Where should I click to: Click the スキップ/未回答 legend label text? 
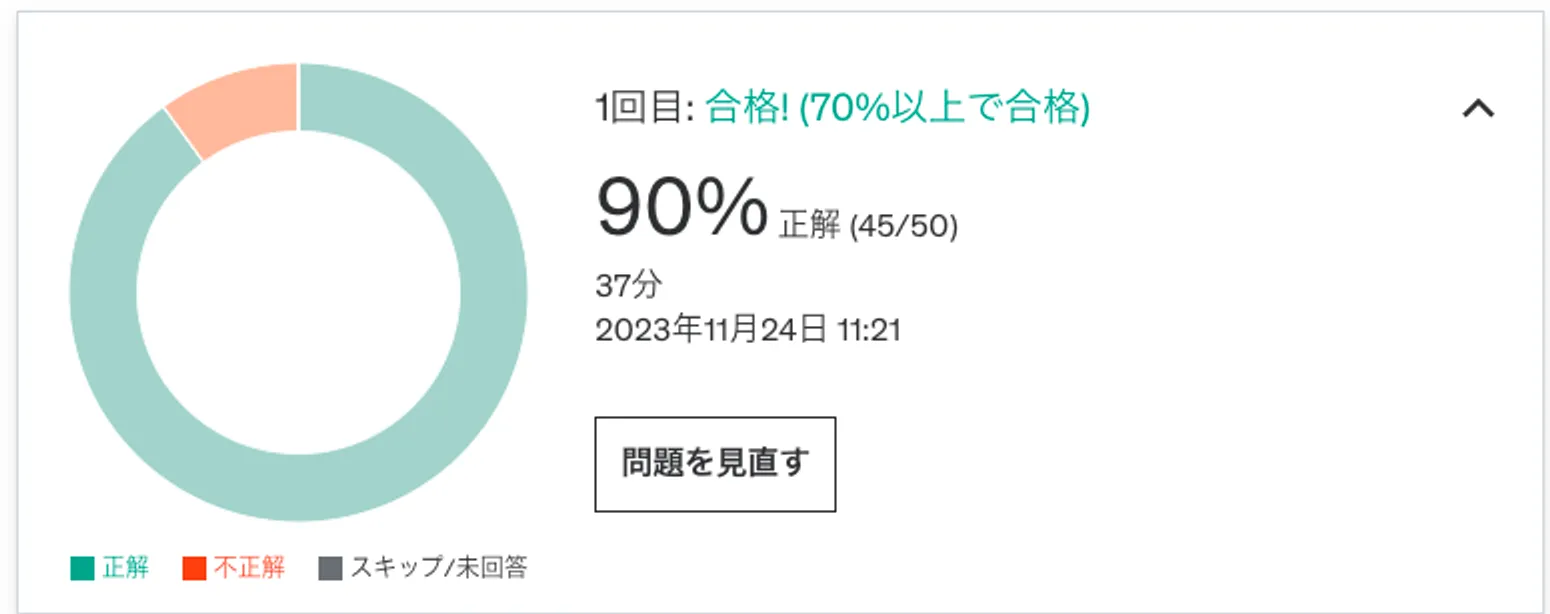pos(439,568)
